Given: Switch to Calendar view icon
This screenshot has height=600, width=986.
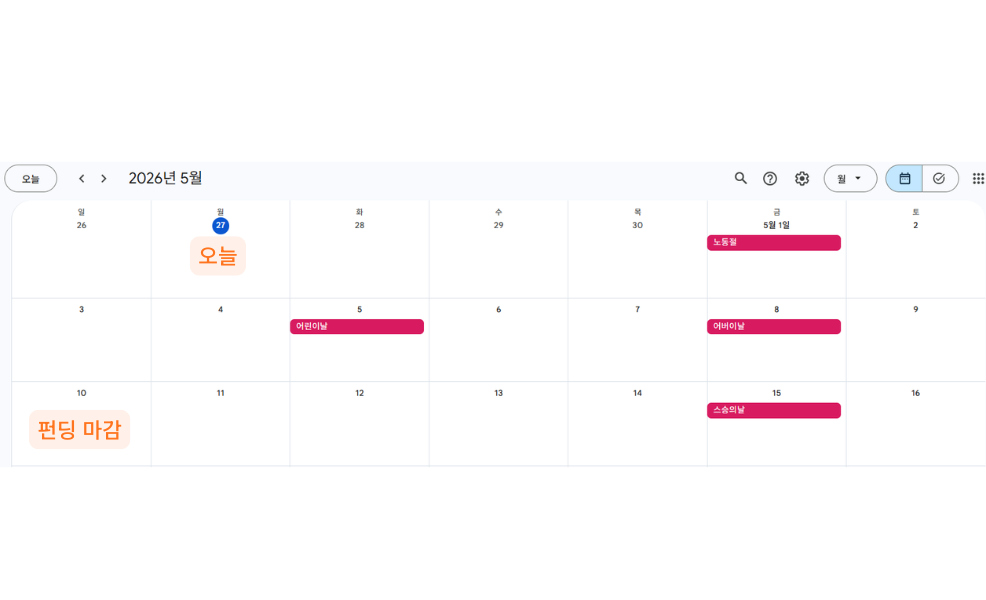Looking at the screenshot, I should [x=904, y=179].
